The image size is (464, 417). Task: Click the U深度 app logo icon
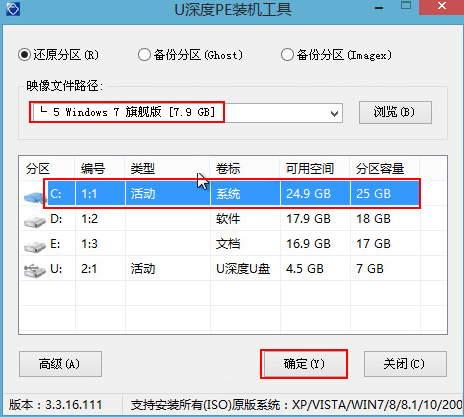(x=13, y=9)
